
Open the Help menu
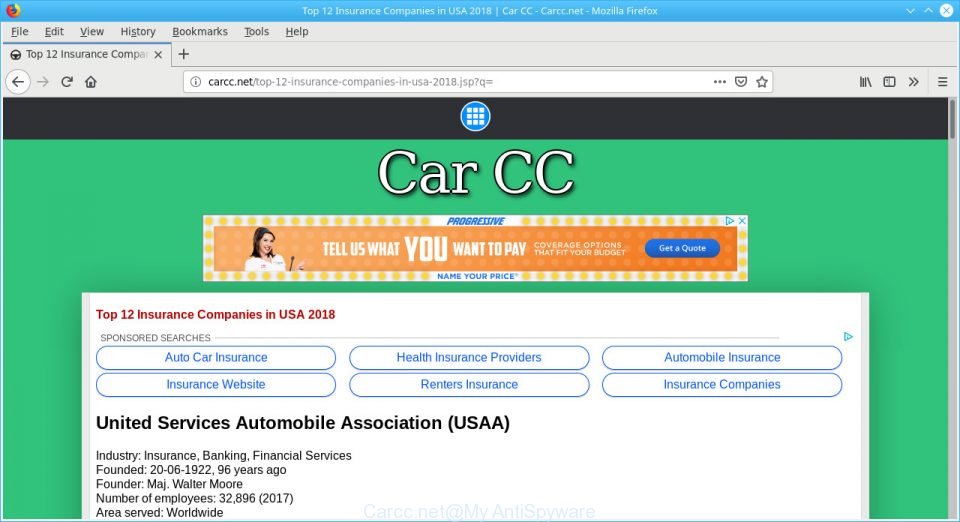(x=297, y=31)
